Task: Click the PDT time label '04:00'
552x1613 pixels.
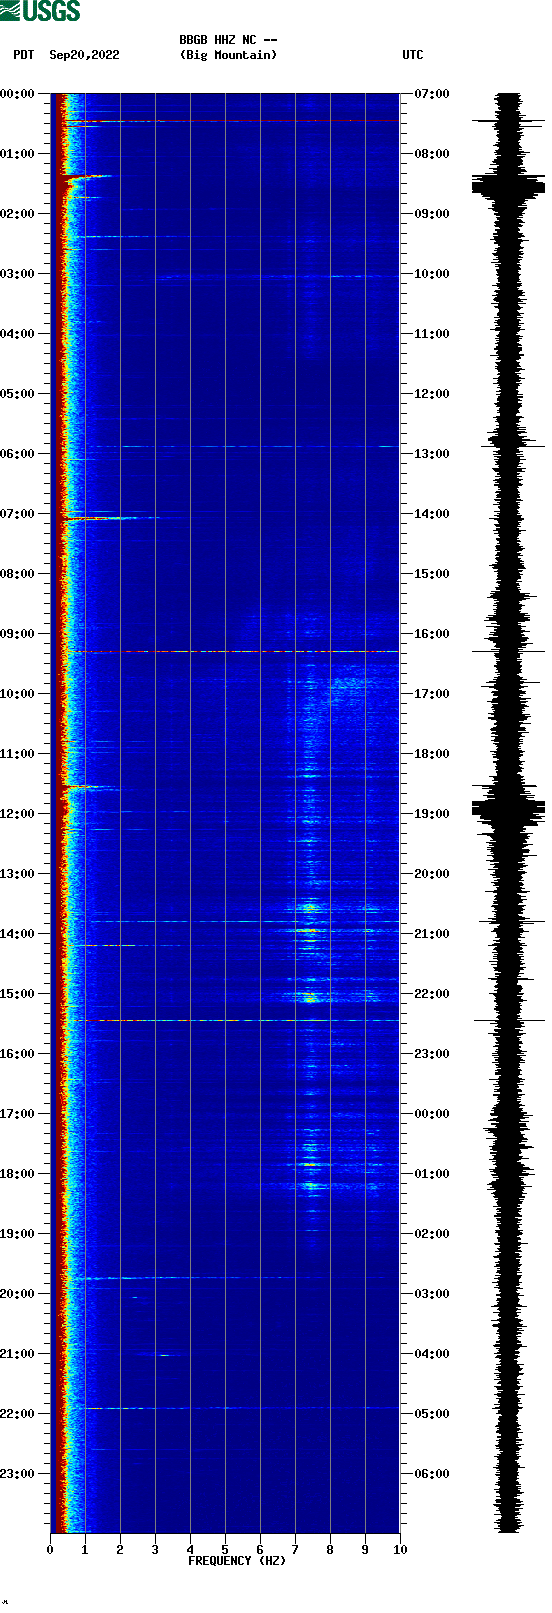Action: pos(18,334)
